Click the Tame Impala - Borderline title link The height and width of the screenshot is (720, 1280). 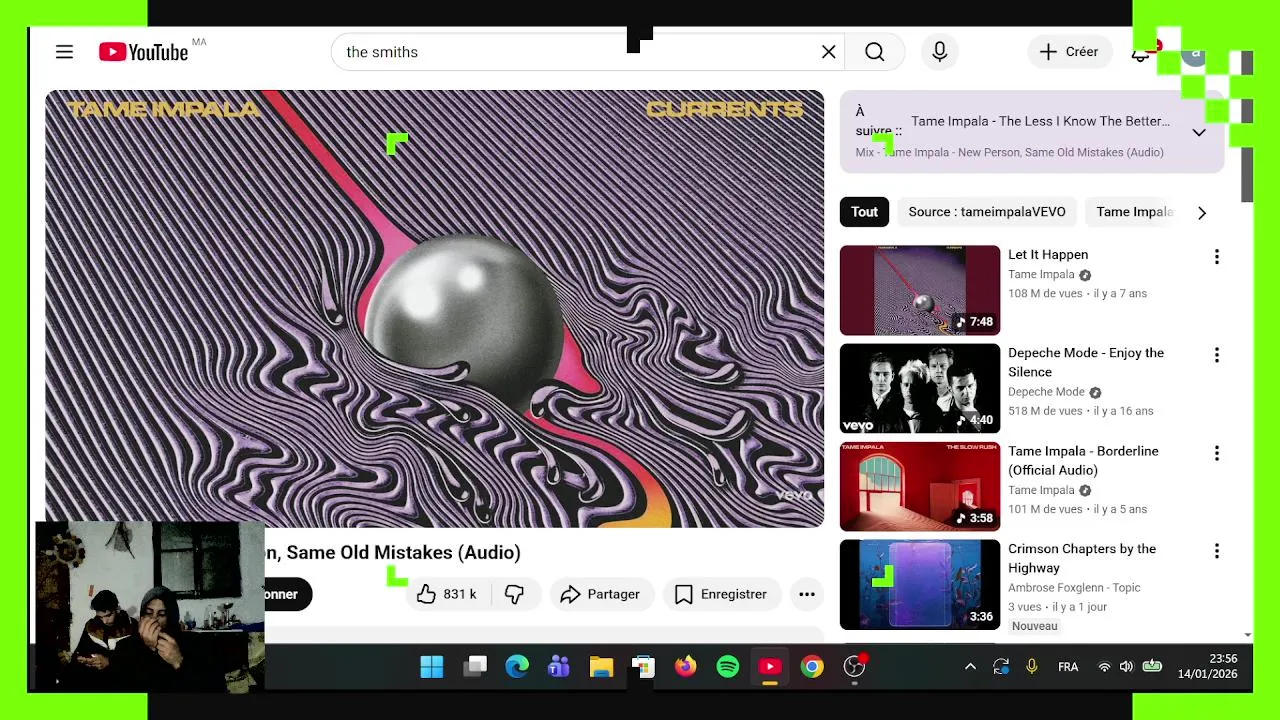1083,460
